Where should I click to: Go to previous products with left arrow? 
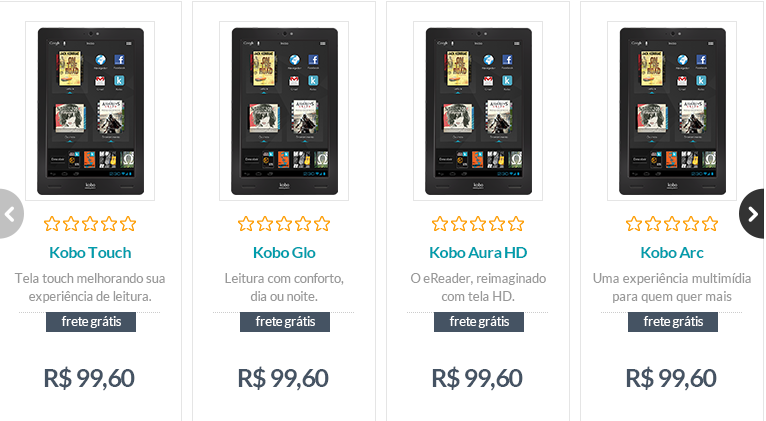(9, 214)
